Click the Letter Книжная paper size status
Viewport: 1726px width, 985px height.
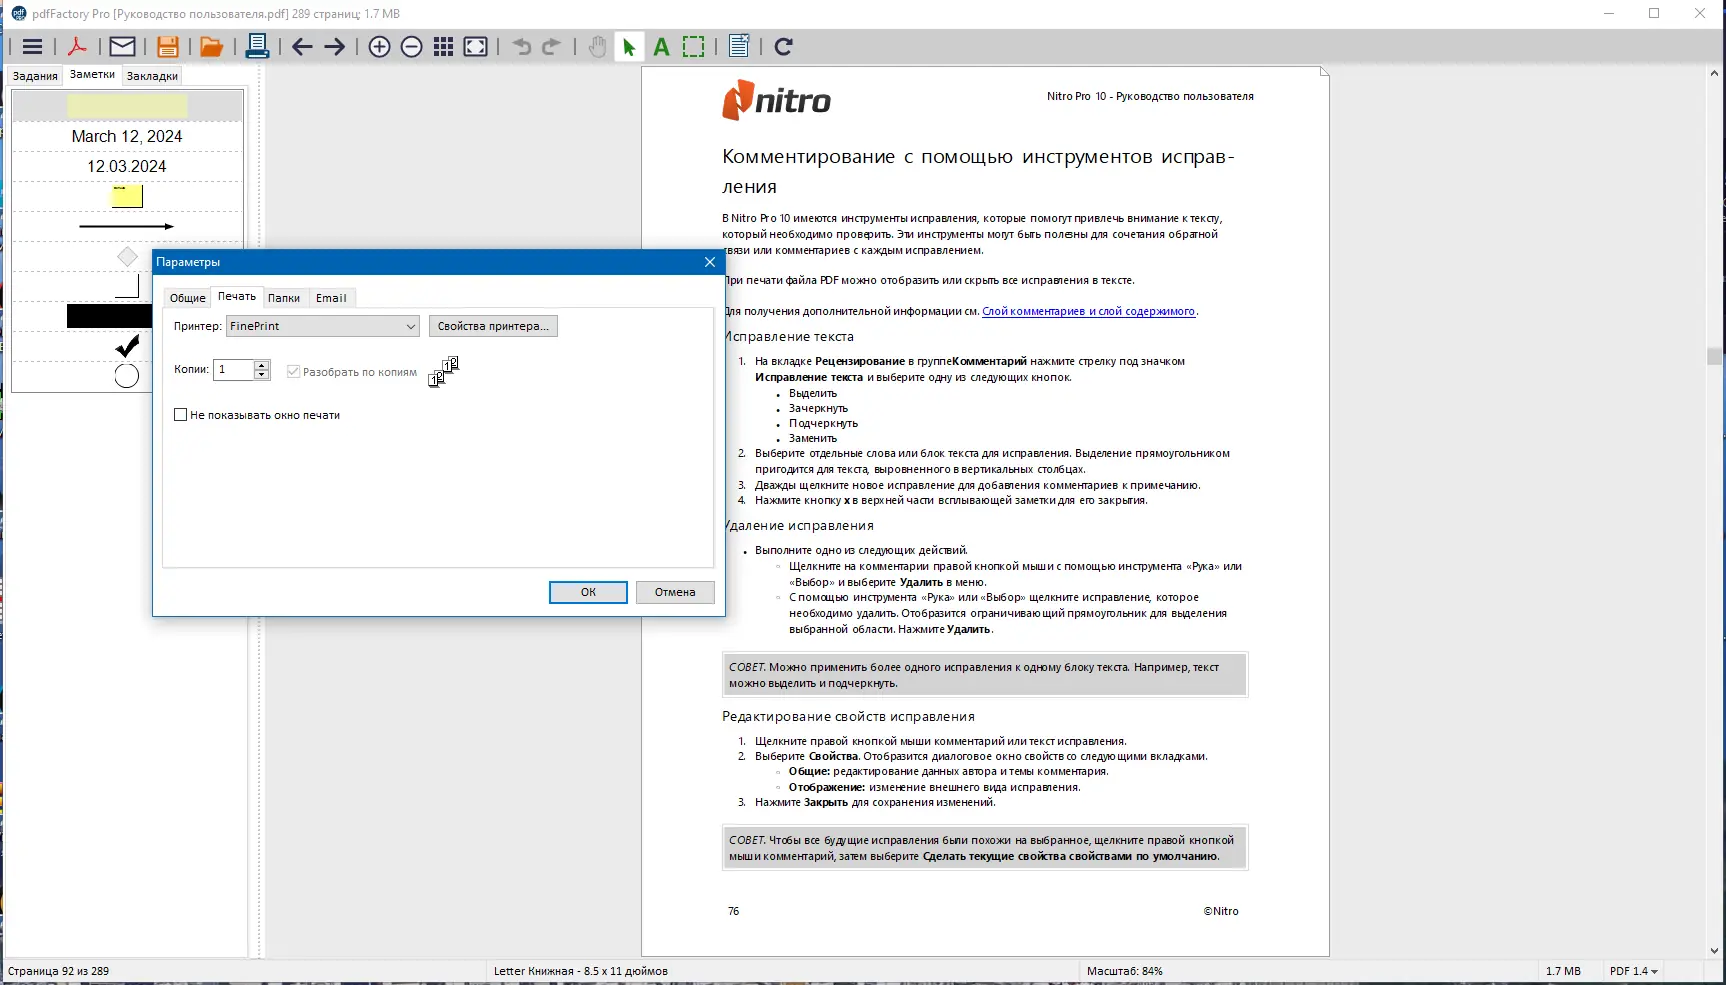581,971
